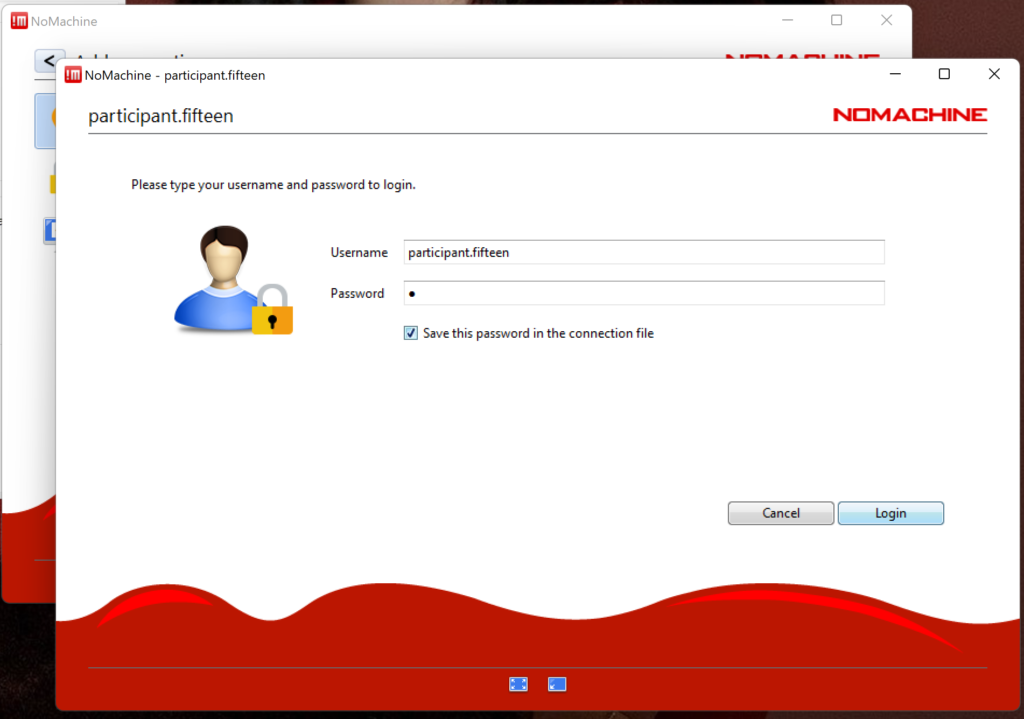The image size is (1024, 719).
Task: Minimize the participant.fifteen login window
Action: point(894,75)
